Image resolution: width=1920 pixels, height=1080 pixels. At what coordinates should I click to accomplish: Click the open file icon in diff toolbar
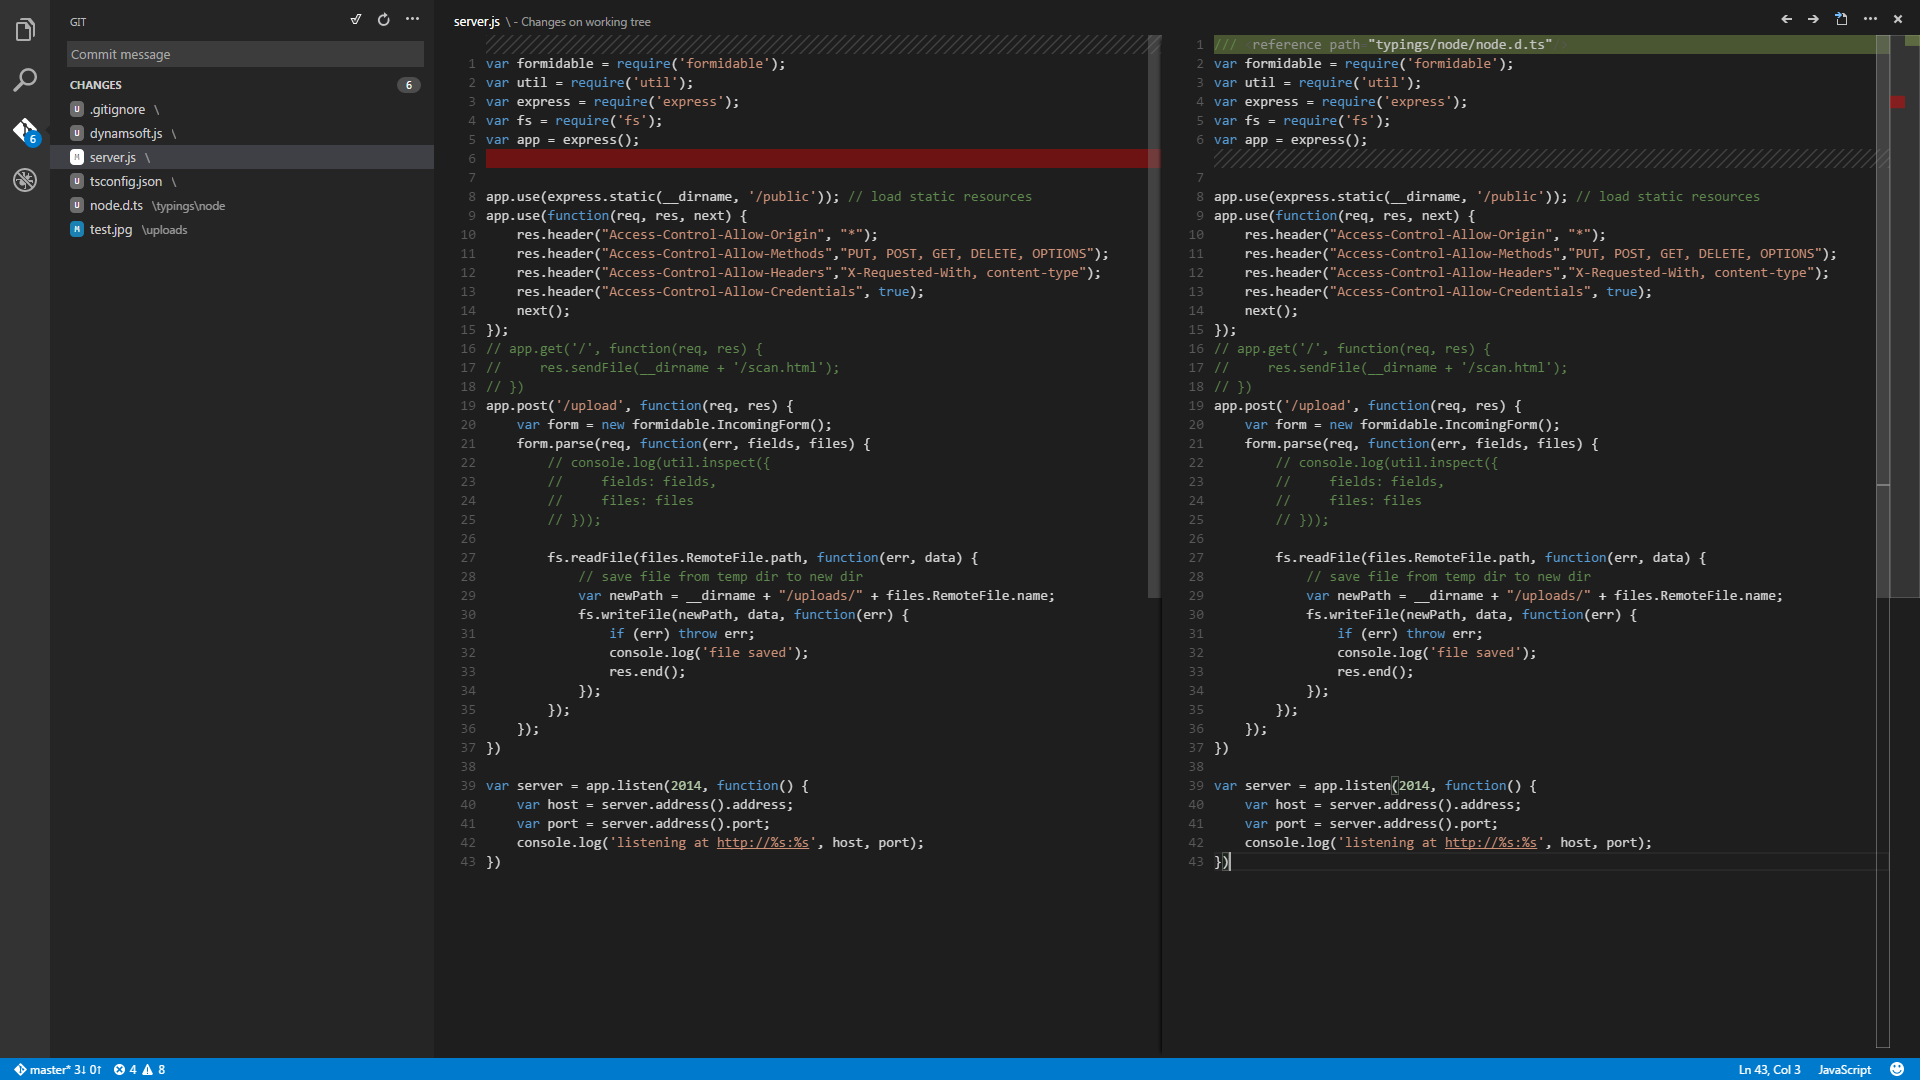pos(1841,19)
